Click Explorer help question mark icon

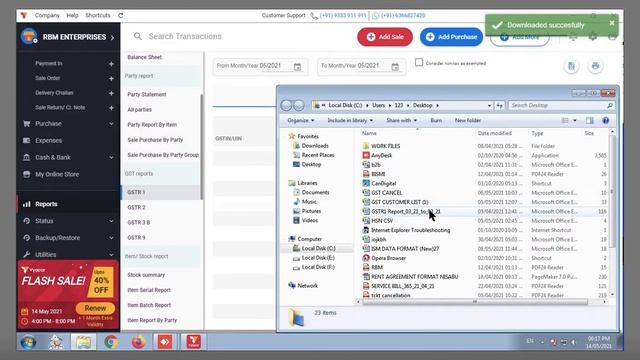point(606,120)
